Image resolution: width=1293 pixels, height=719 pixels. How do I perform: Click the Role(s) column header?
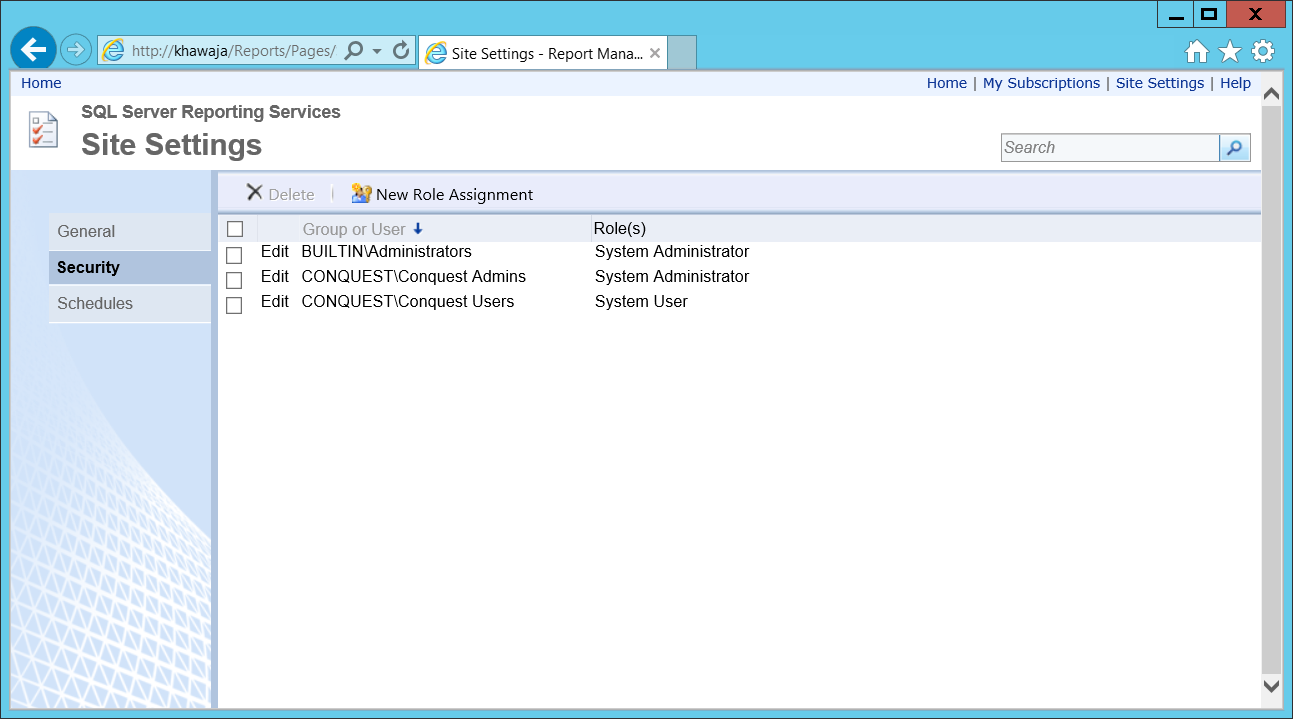[x=620, y=229]
